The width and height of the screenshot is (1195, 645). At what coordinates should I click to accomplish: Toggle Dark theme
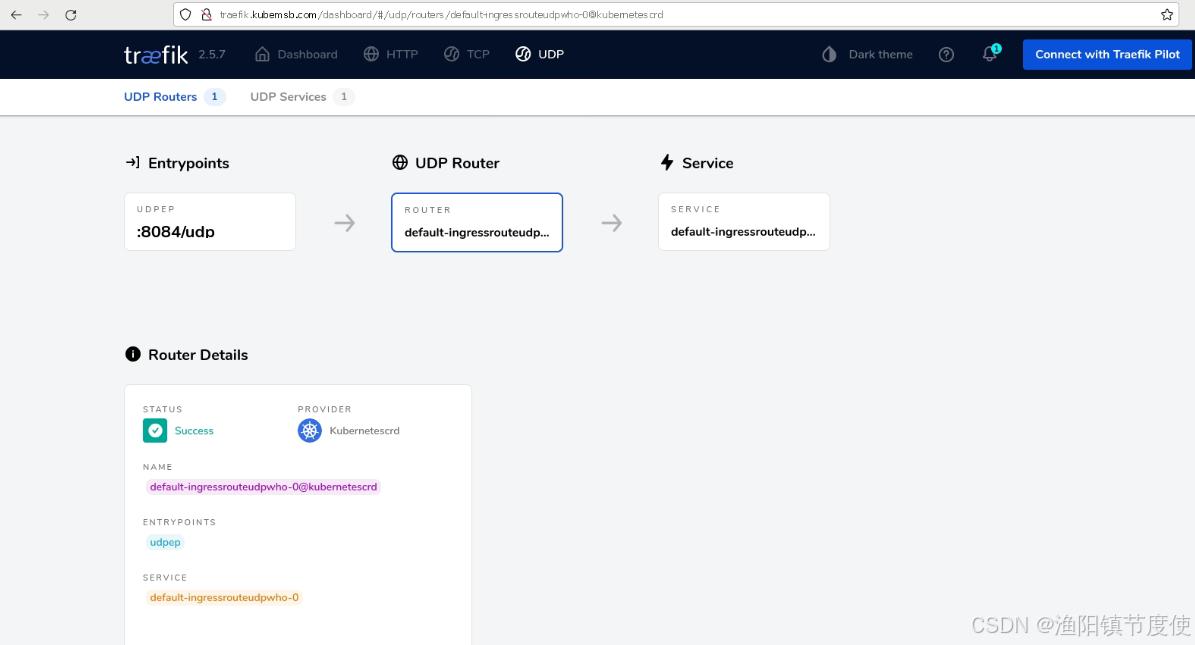pyautogui.click(x=867, y=54)
